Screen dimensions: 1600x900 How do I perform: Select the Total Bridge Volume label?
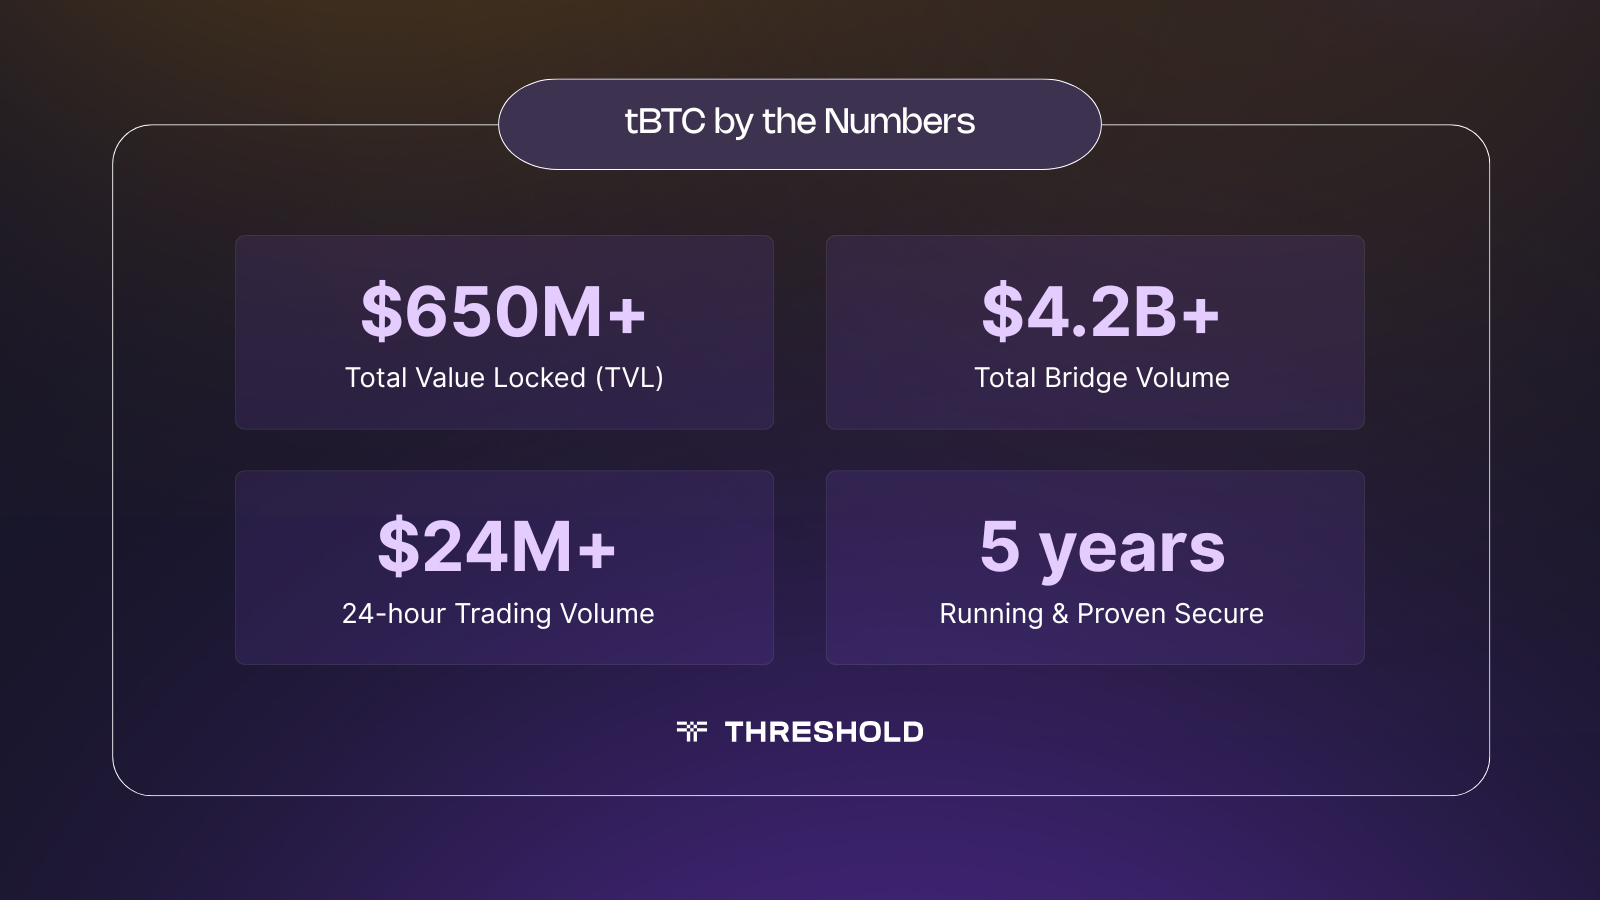[x=1101, y=378]
